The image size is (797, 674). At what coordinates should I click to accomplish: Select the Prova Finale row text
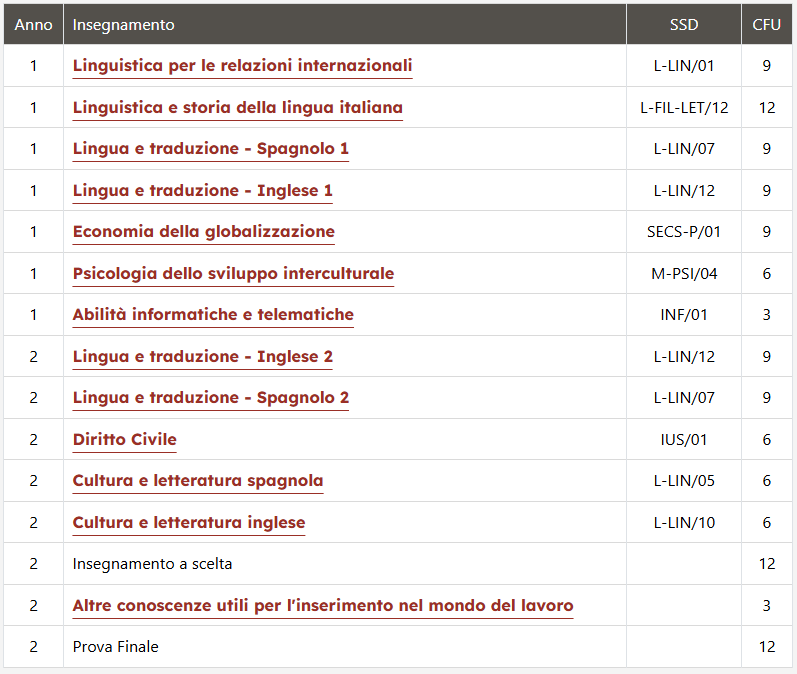pos(115,647)
